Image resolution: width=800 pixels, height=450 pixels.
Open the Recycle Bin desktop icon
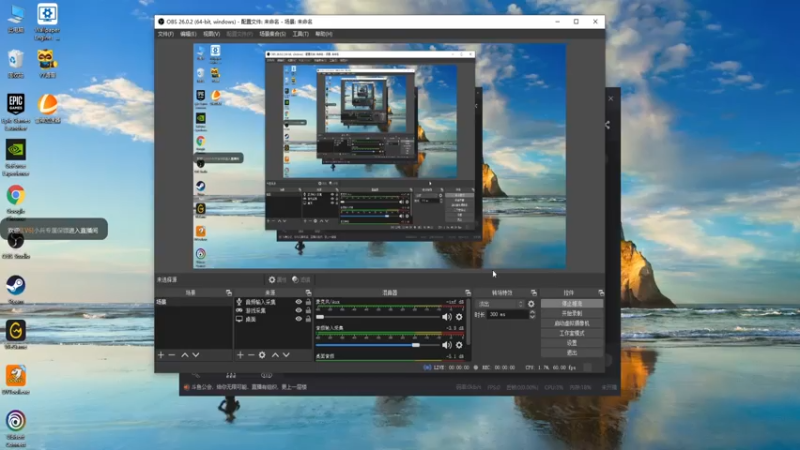point(16,63)
